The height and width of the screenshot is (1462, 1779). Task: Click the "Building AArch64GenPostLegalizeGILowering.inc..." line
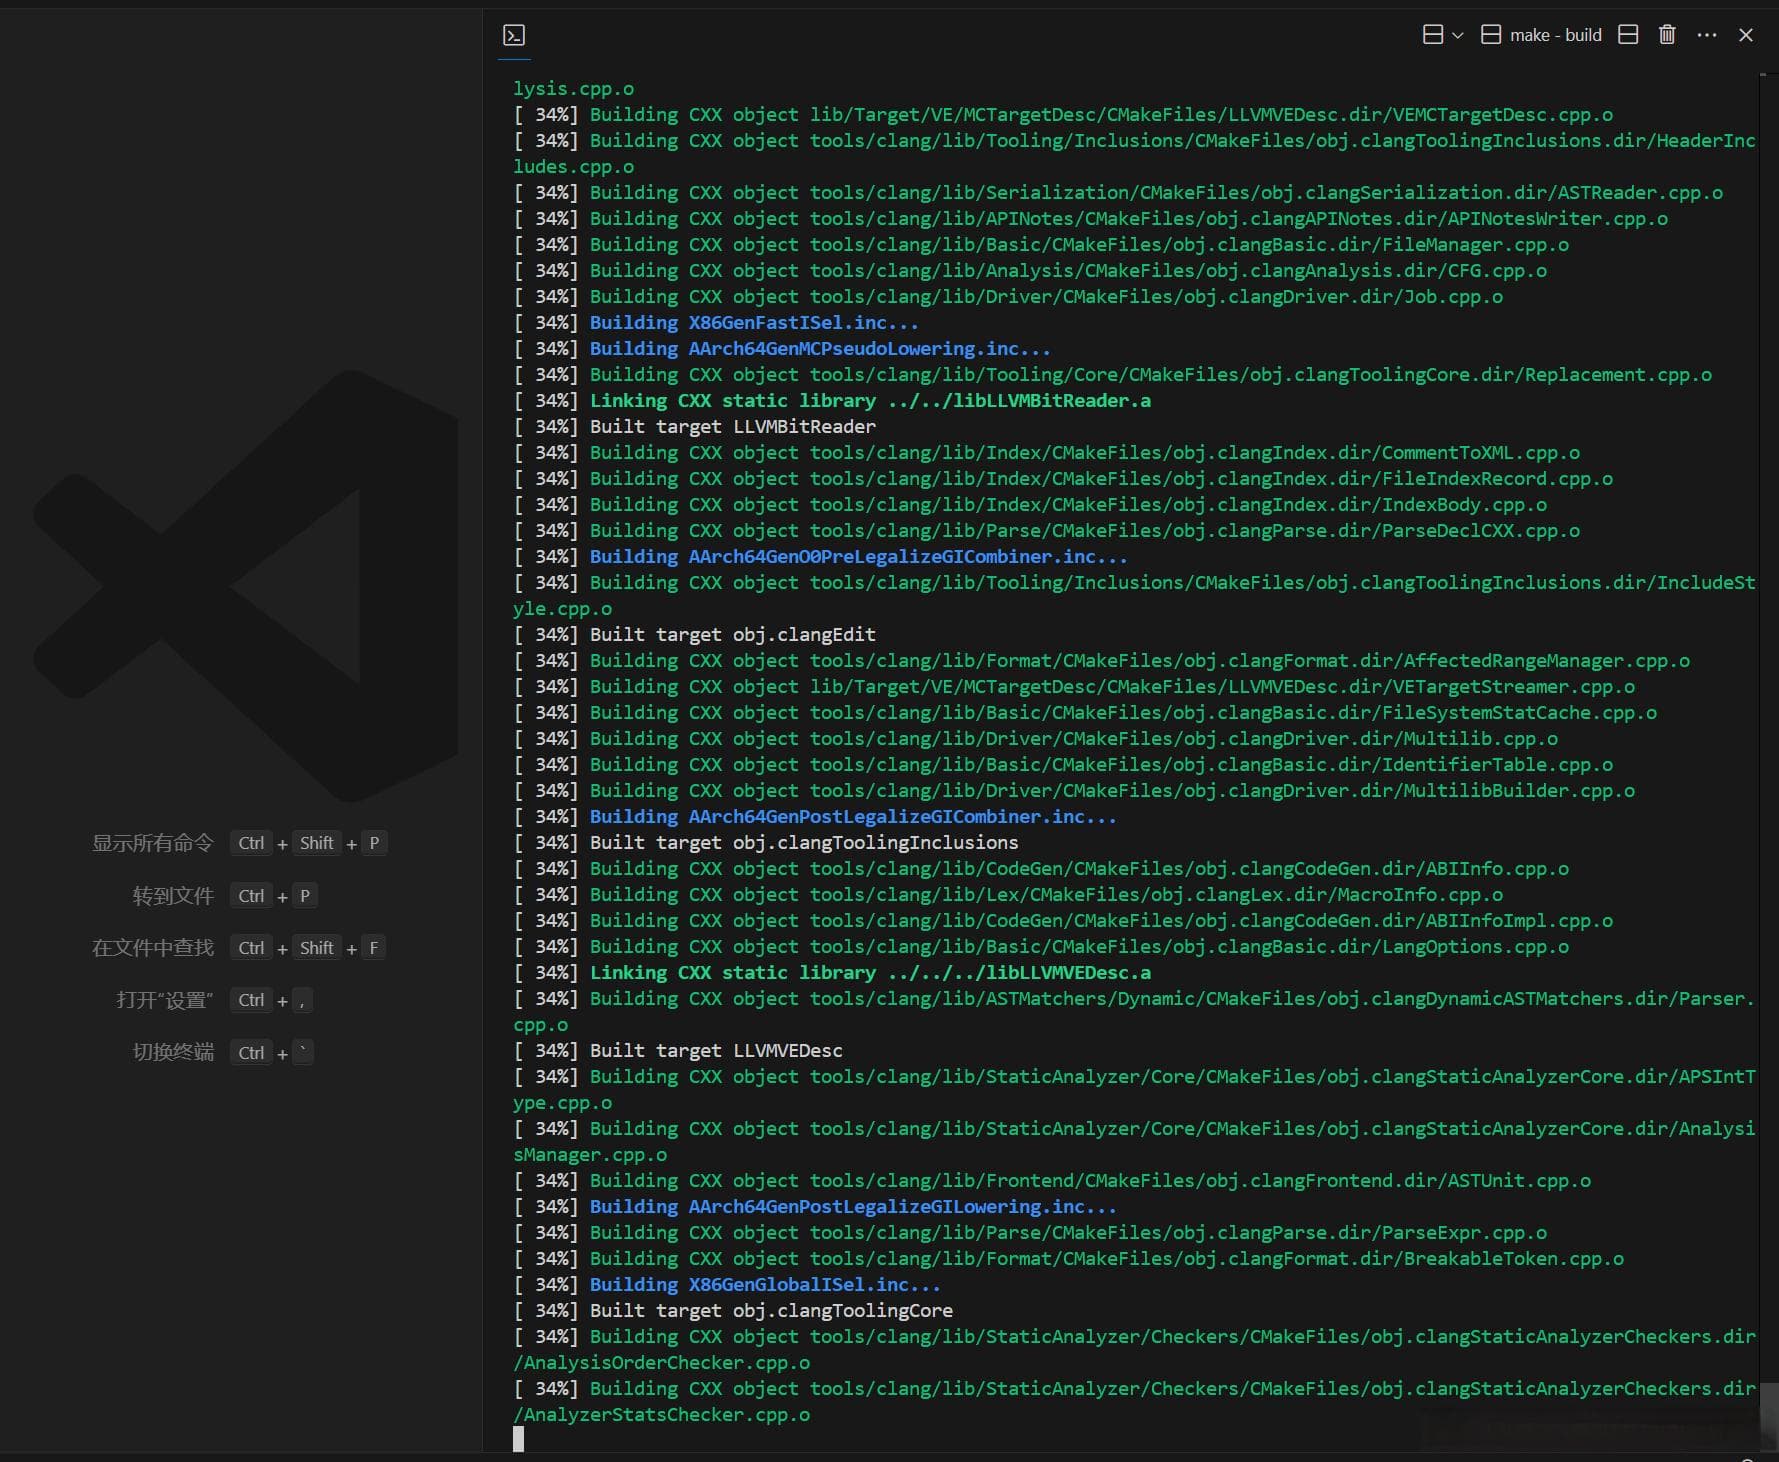815,1207
